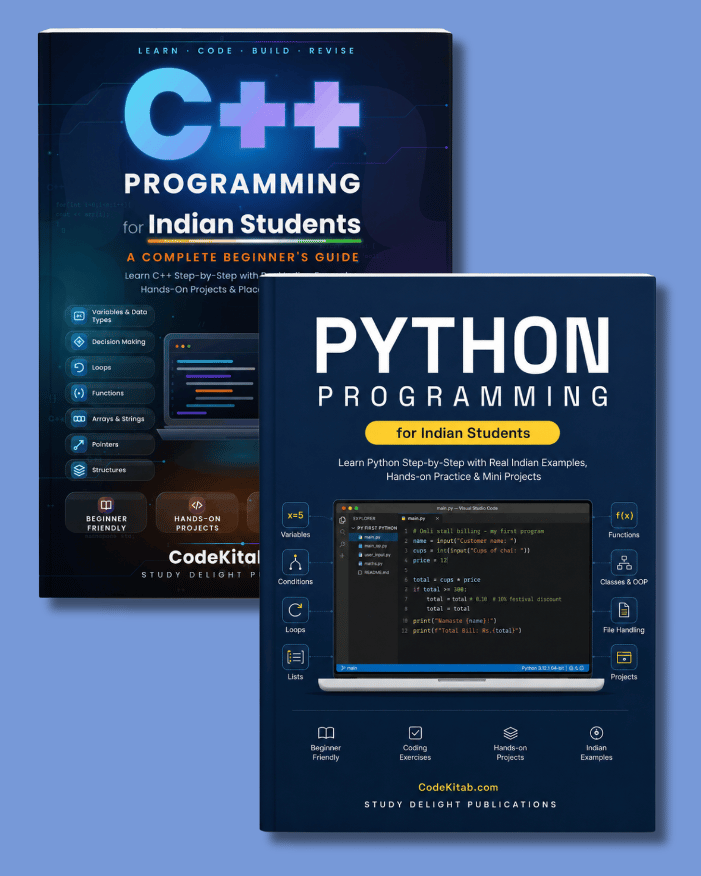Click A COMPLETE BEGINNER'S GUIDE subtitle

pyautogui.click(x=243, y=257)
